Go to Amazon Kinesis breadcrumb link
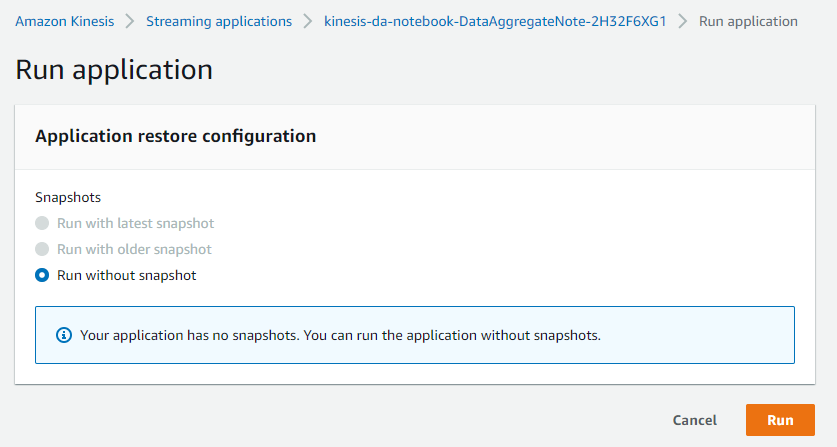The height and width of the screenshot is (447, 837). [65, 21]
